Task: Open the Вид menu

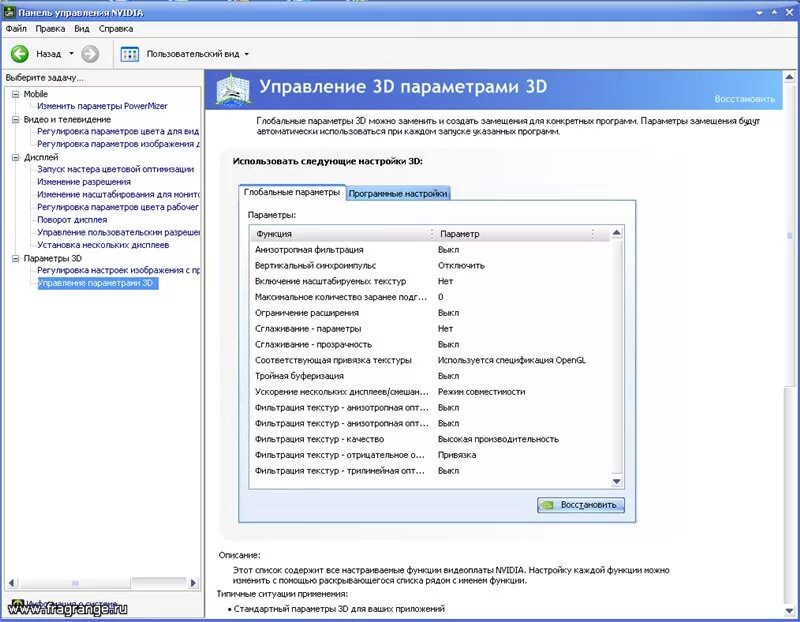Action: pos(82,29)
